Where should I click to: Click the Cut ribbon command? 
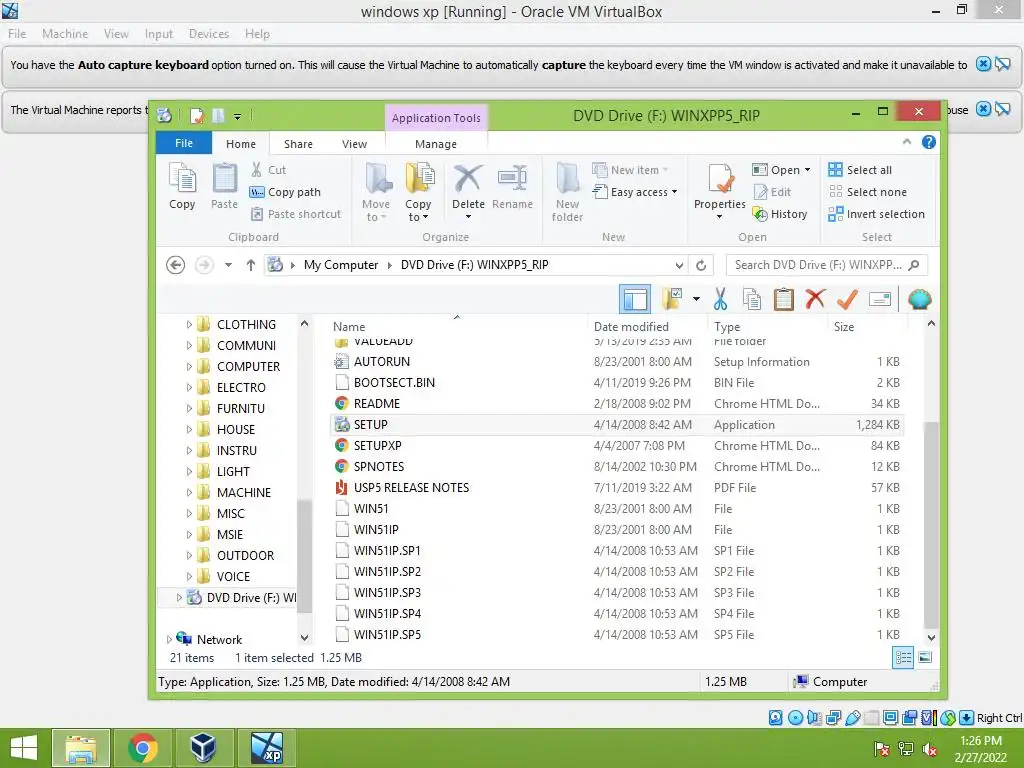(x=268, y=170)
